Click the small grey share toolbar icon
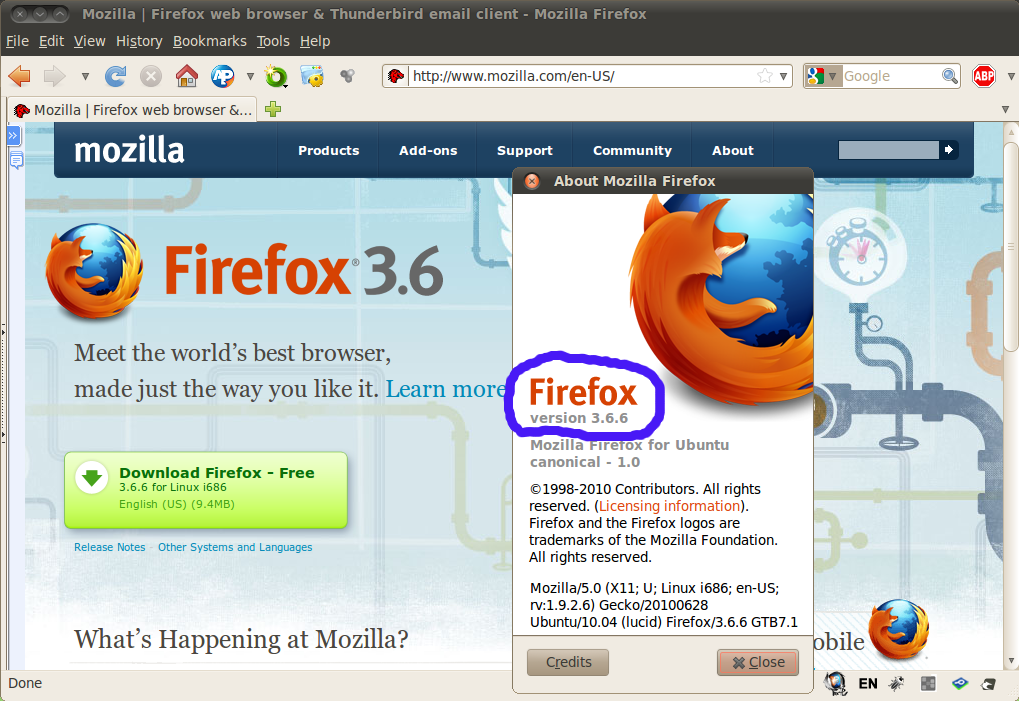 coord(348,76)
